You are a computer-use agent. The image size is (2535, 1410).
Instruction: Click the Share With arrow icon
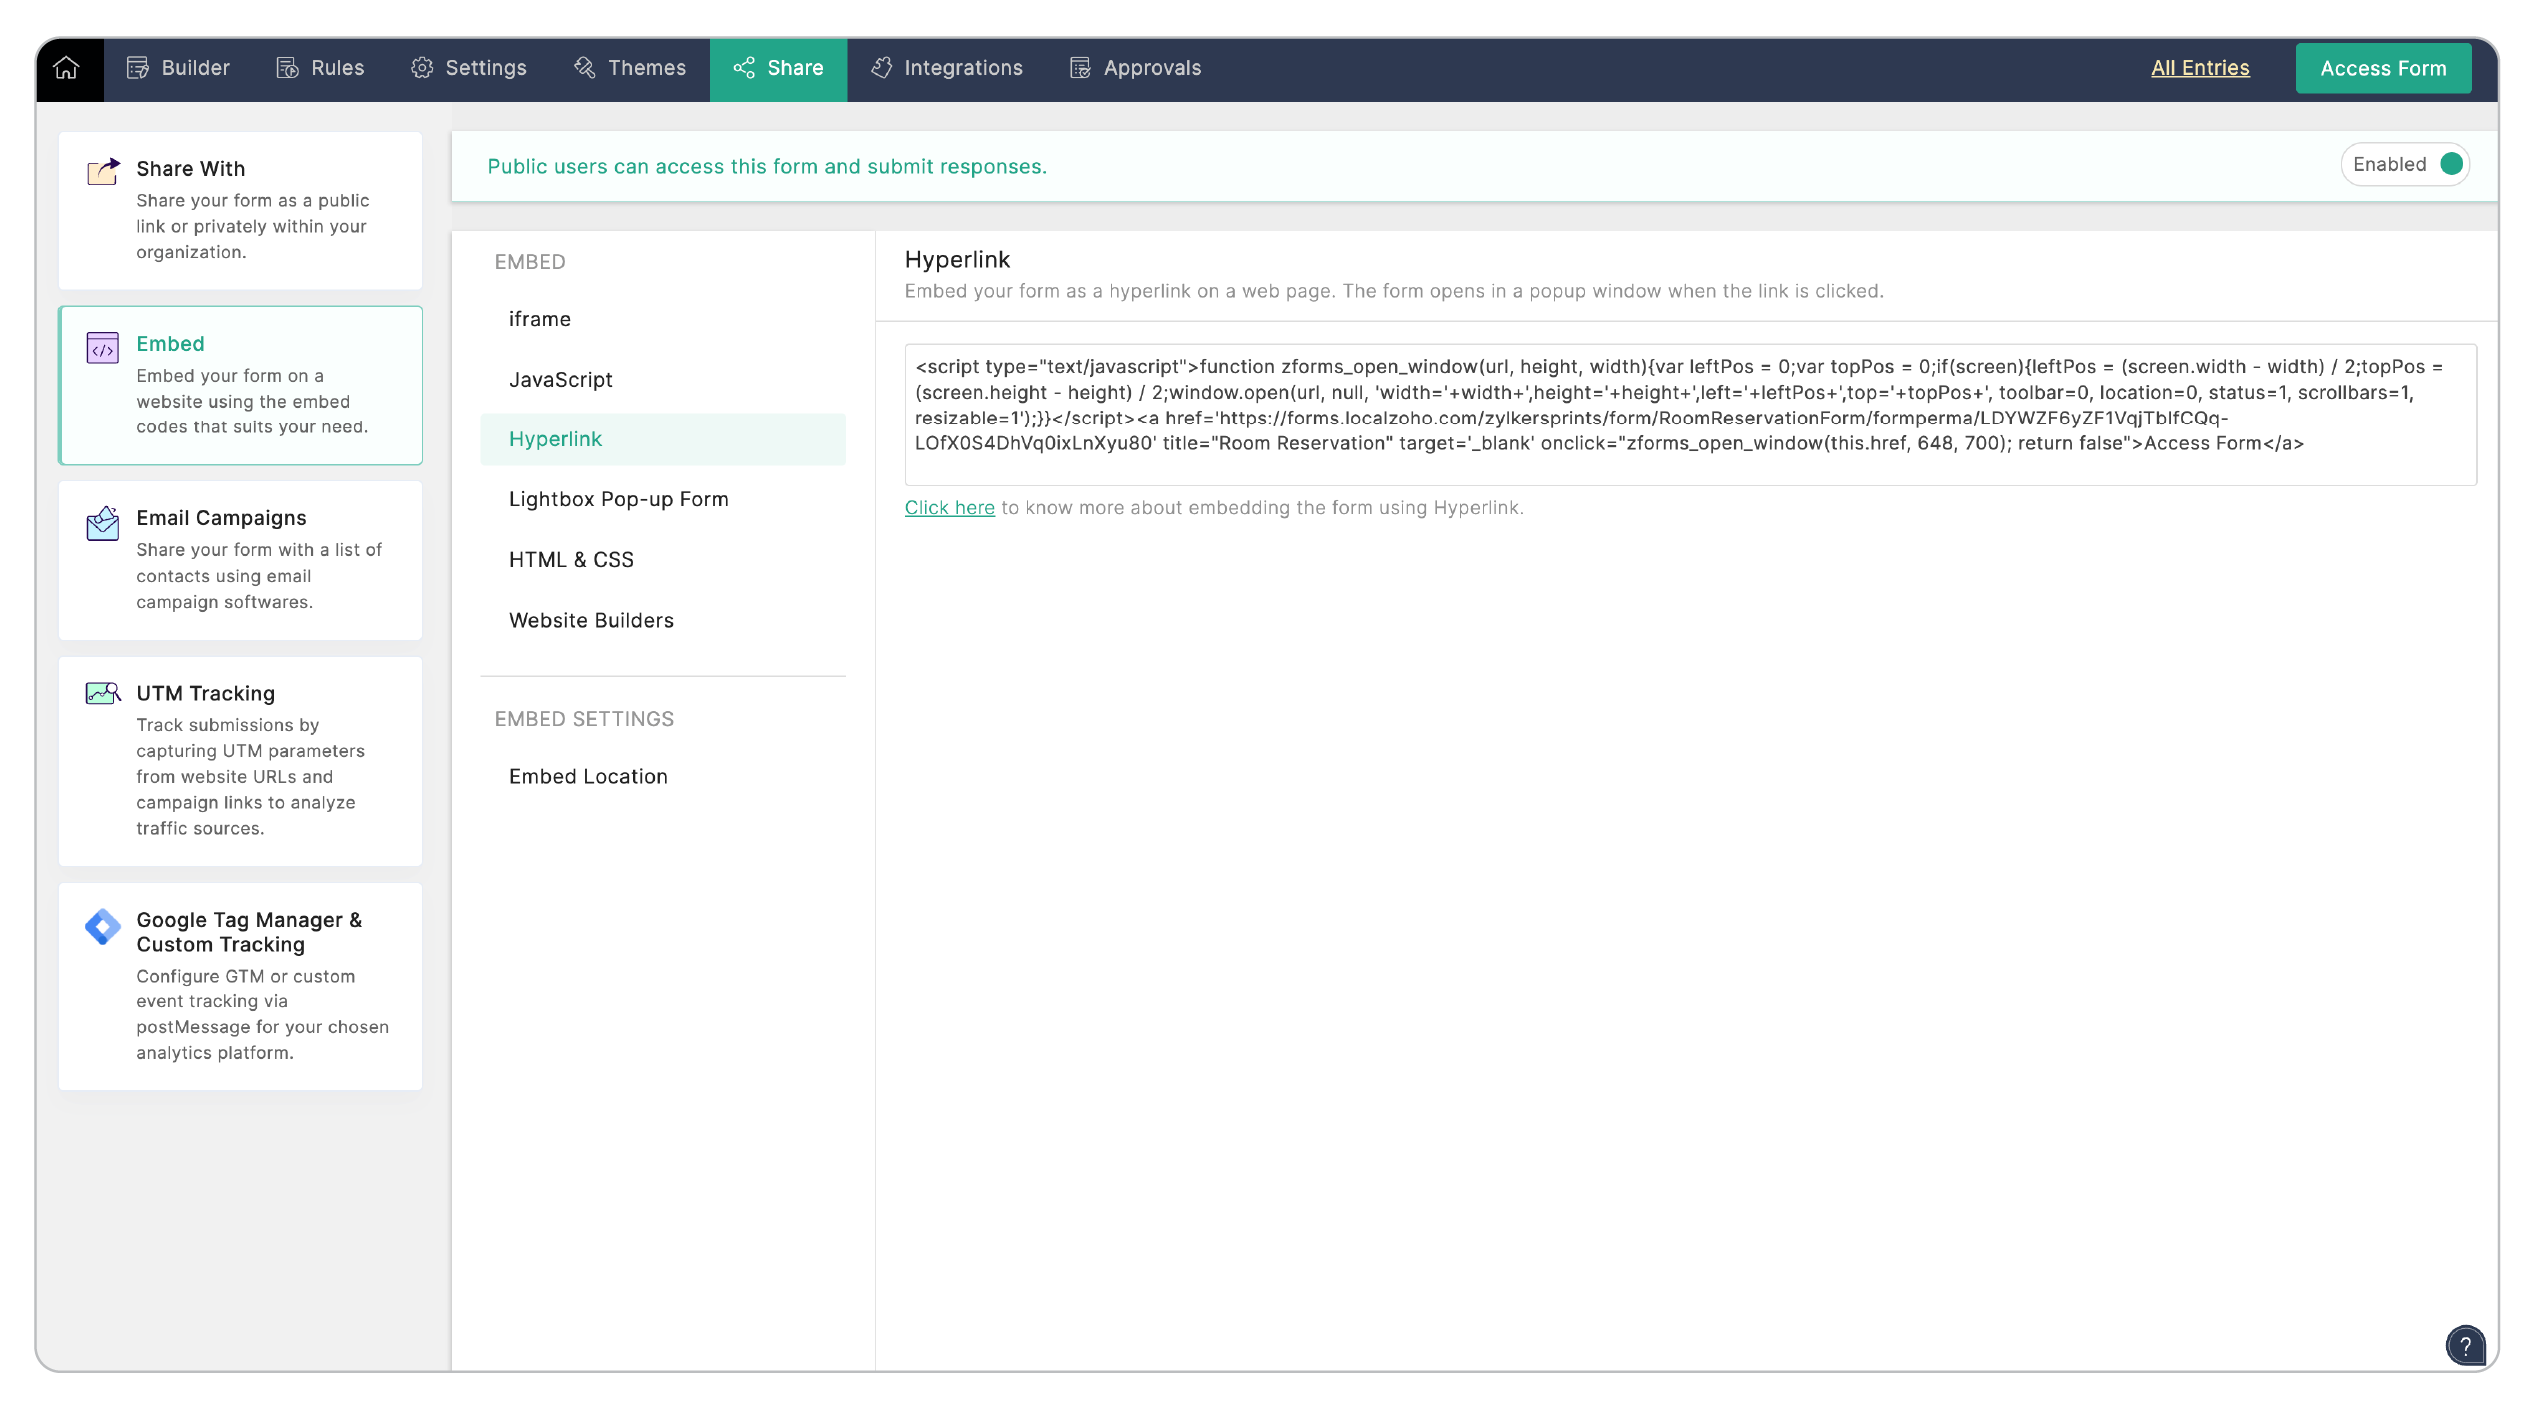[103, 172]
